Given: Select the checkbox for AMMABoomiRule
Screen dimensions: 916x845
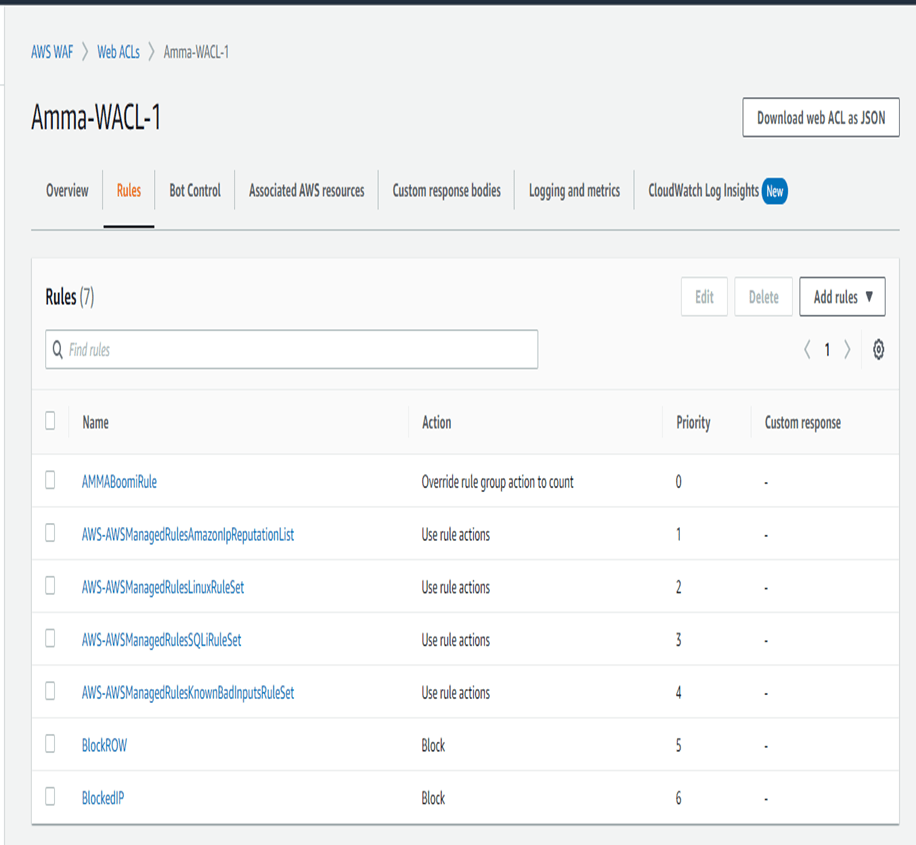Looking at the screenshot, I should (50, 481).
